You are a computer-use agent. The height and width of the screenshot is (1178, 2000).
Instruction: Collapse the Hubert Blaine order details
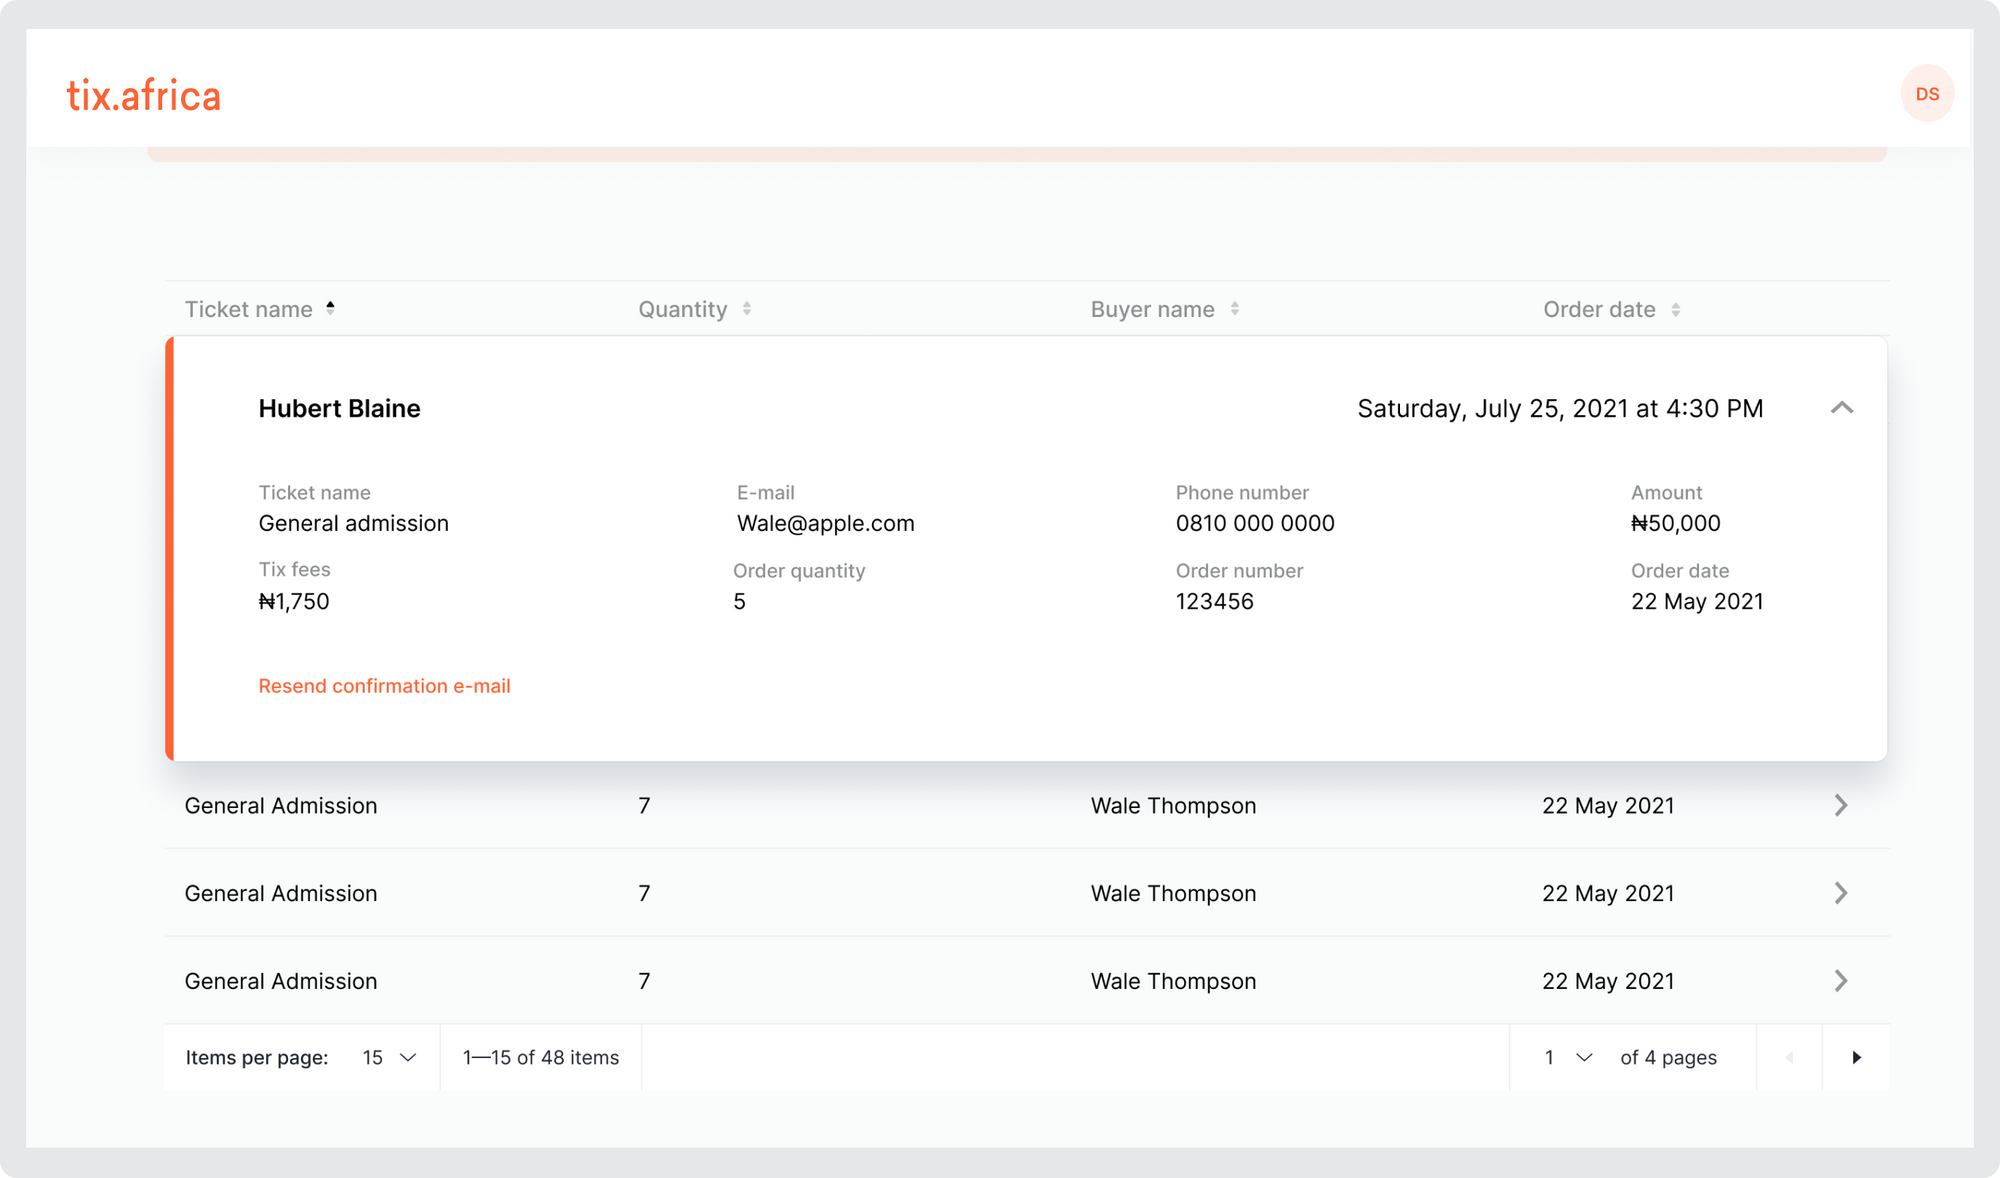pyautogui.click(x=1842, y=408)
